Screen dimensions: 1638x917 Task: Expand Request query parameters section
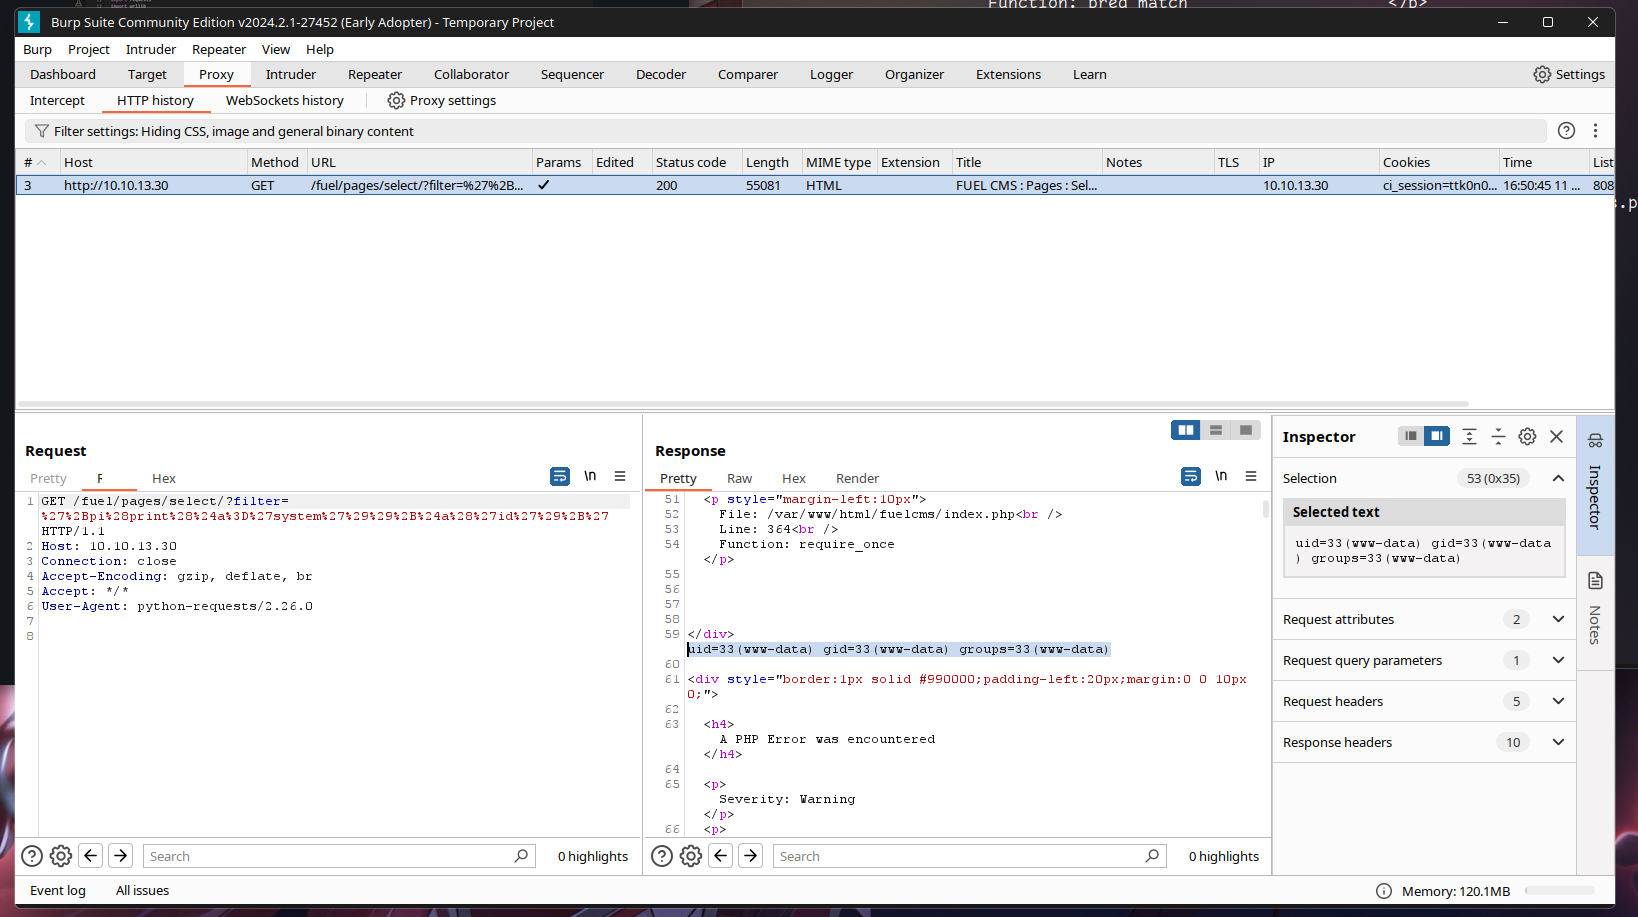[1558, 660]
